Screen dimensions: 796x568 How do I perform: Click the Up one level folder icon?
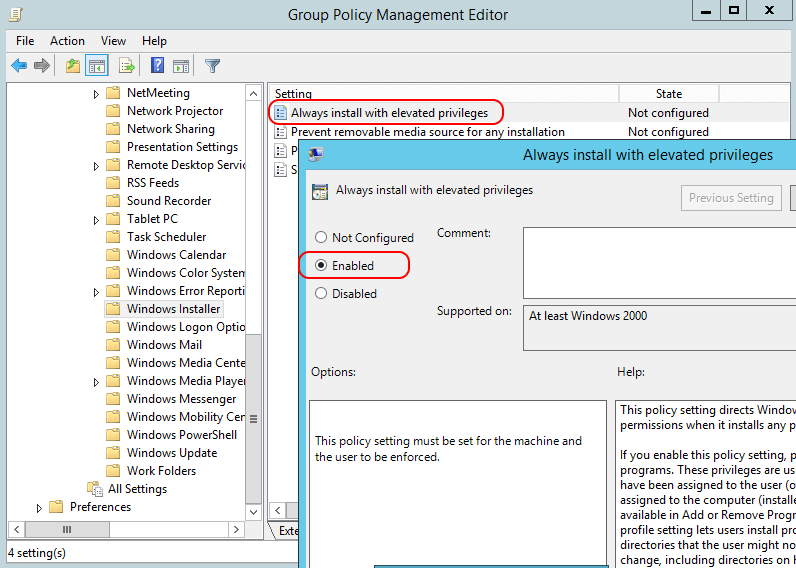pos(72,66)
